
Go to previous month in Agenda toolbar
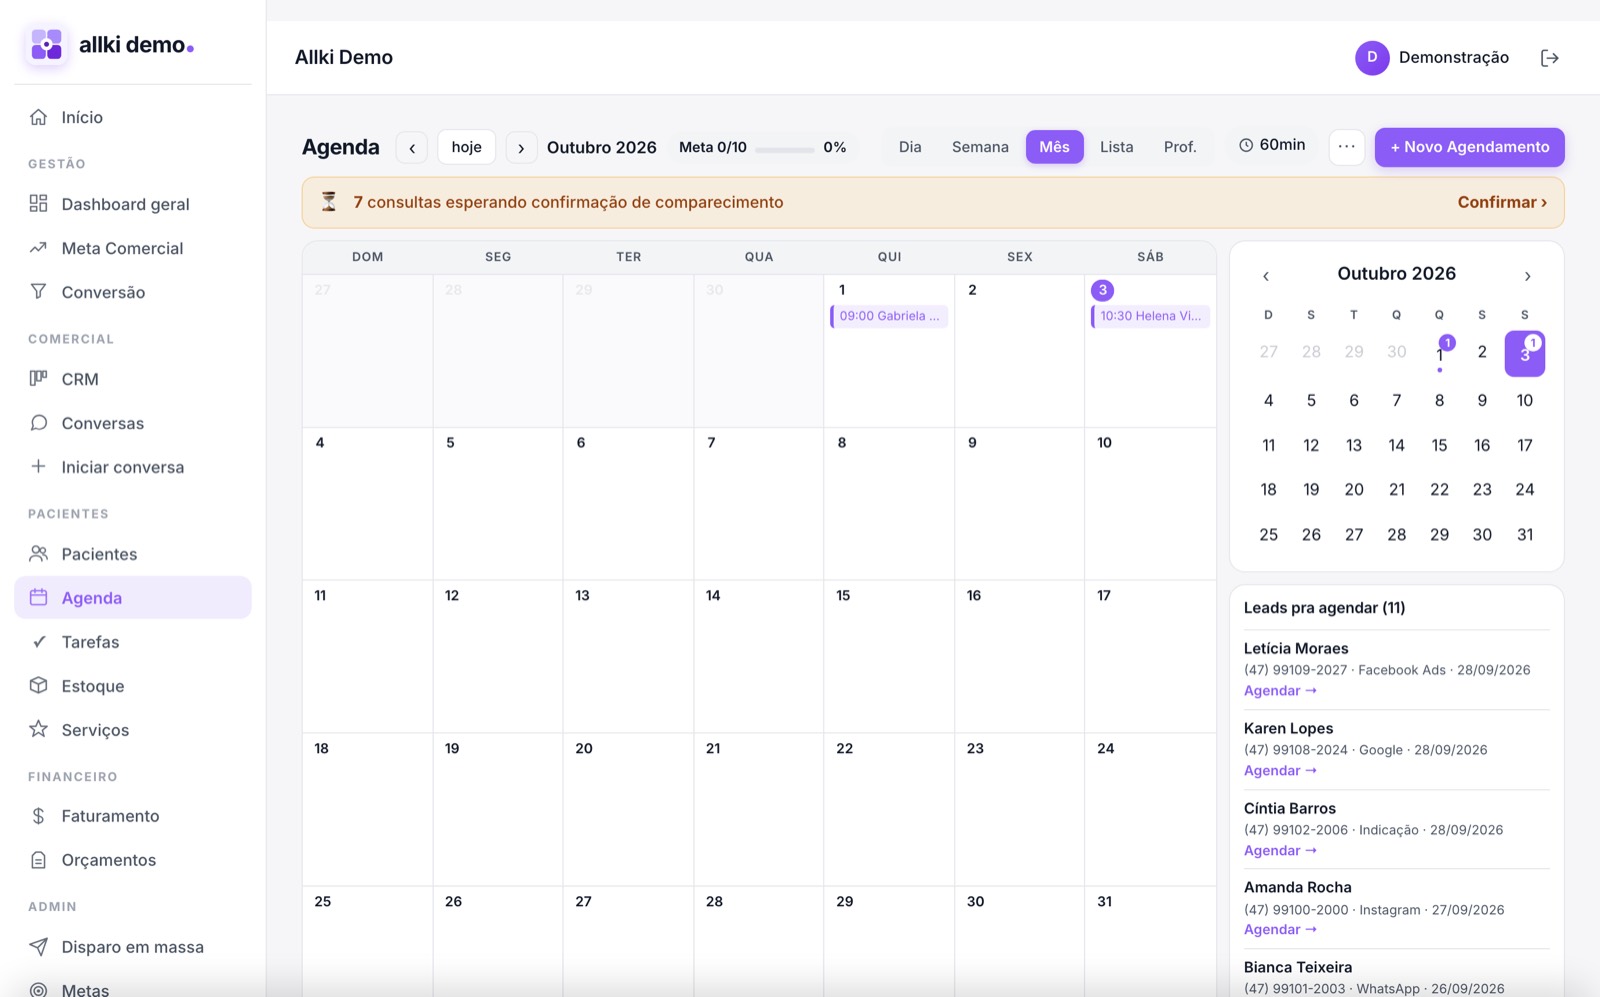point(412,147)
